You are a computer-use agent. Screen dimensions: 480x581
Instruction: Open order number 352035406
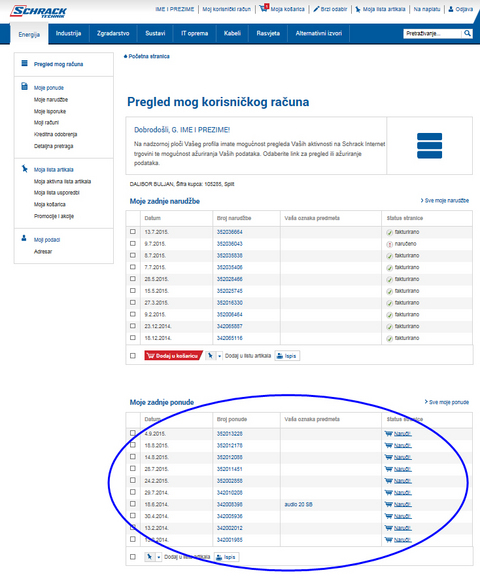[x=229, y=268]
